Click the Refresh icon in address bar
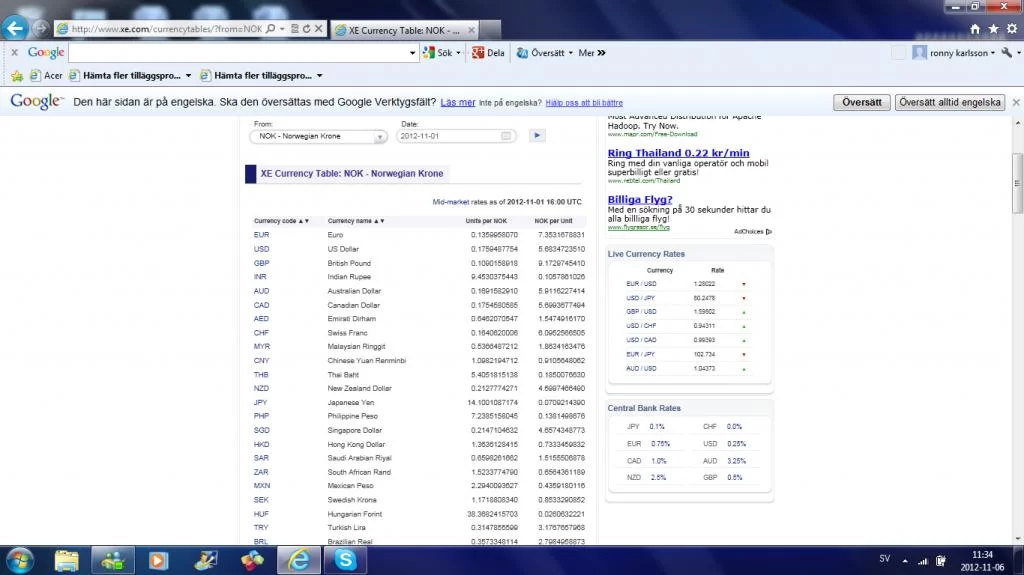 305,30
